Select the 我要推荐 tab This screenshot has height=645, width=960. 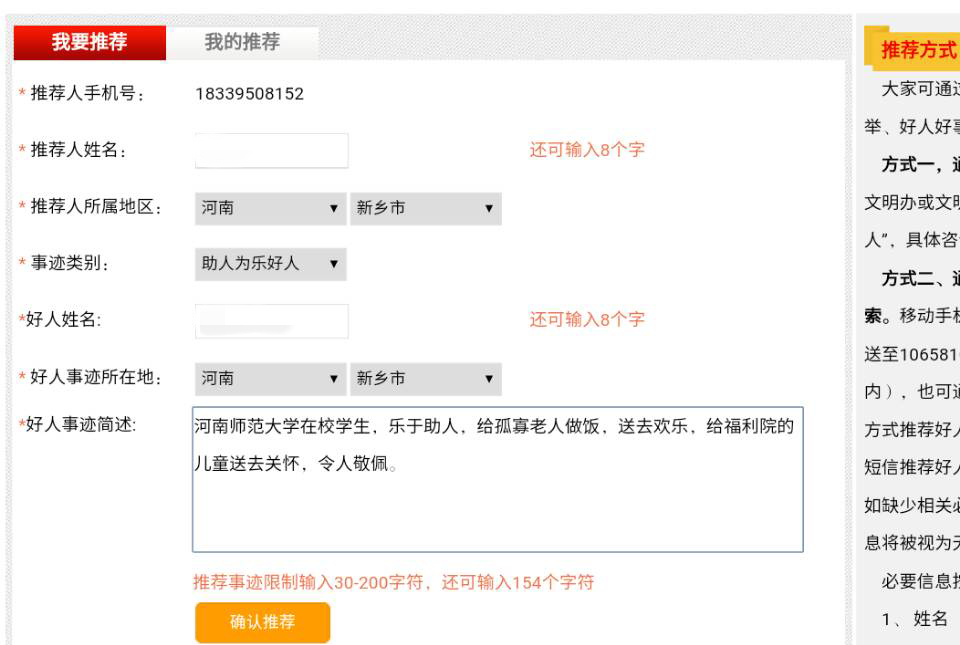coord(90,42)
